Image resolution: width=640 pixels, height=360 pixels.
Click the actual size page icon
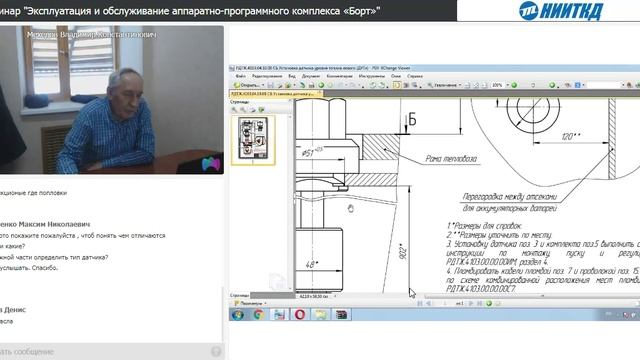(467, 85)
